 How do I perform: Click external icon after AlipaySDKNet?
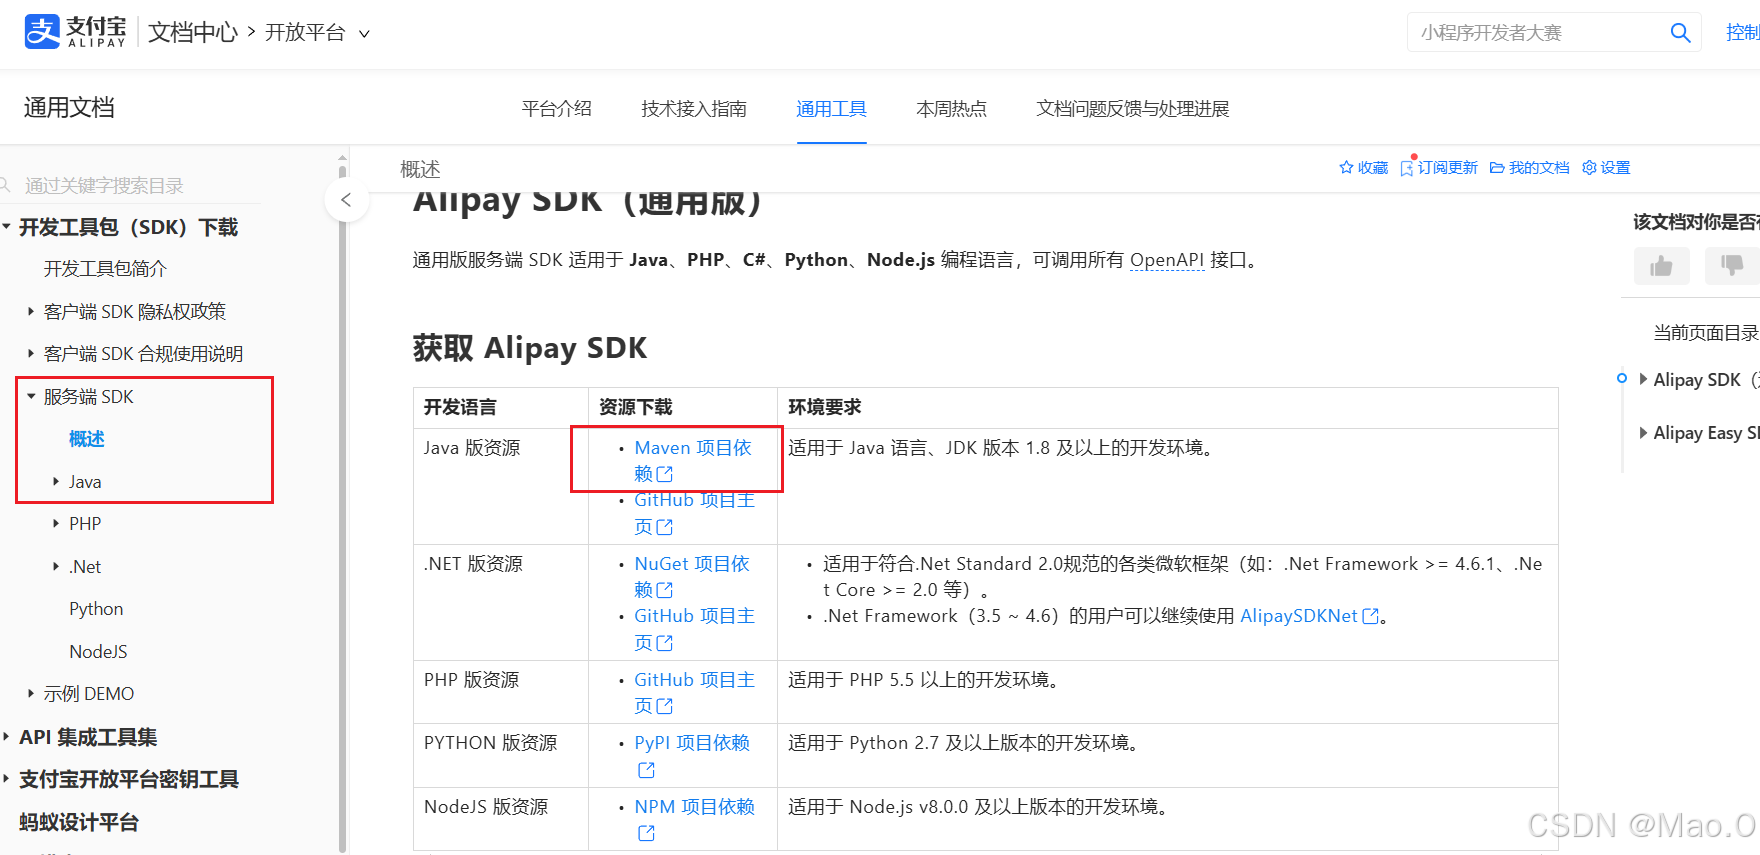click(x=1371, y=616)
